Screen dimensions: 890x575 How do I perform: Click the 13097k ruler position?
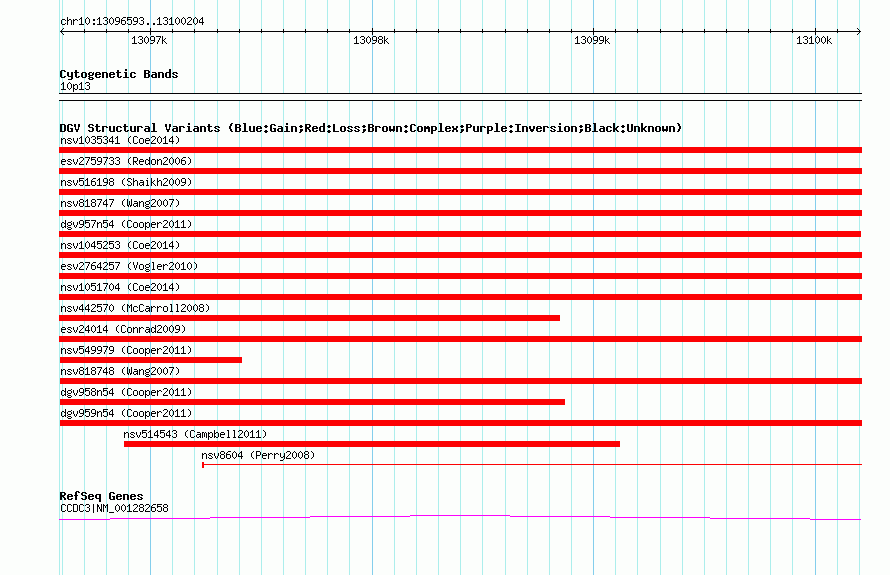click(x=149, y=40)
